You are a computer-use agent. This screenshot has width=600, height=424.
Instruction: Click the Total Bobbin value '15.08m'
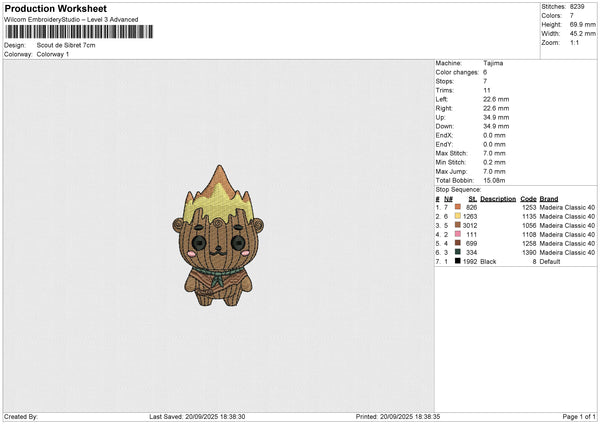click(494, 180)
